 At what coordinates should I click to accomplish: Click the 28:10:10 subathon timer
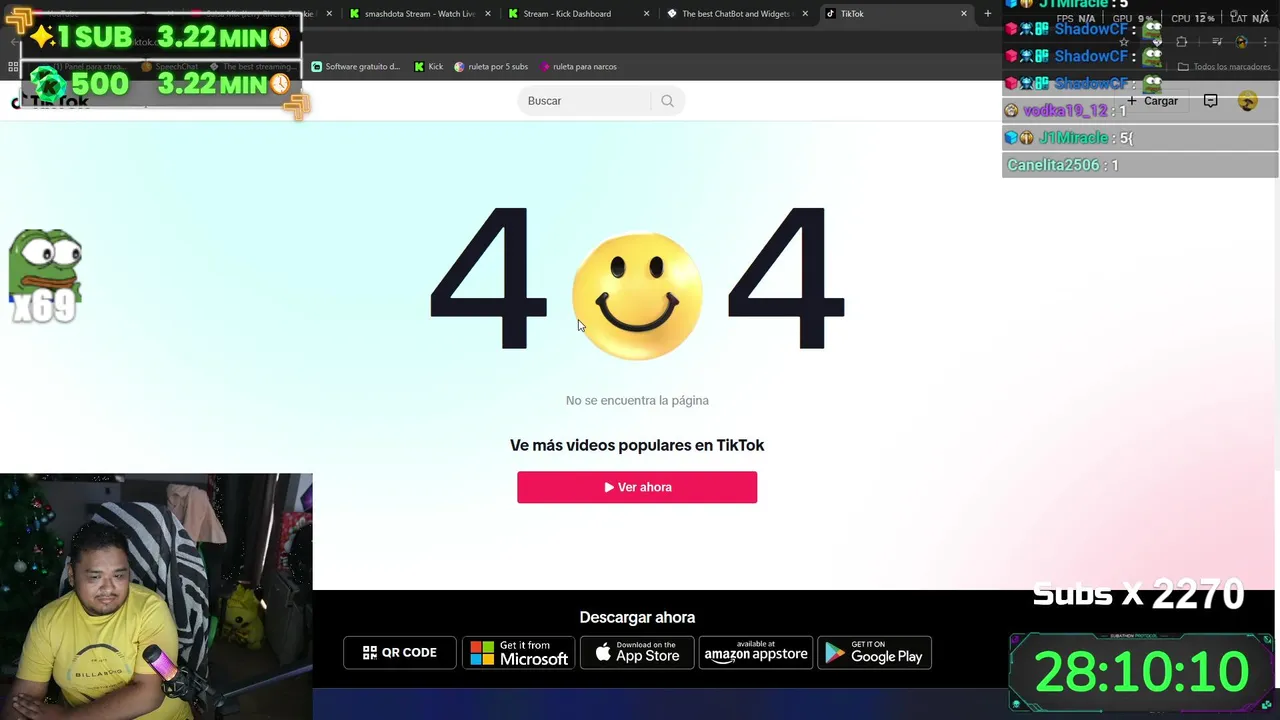click(x=1141, y=672)
